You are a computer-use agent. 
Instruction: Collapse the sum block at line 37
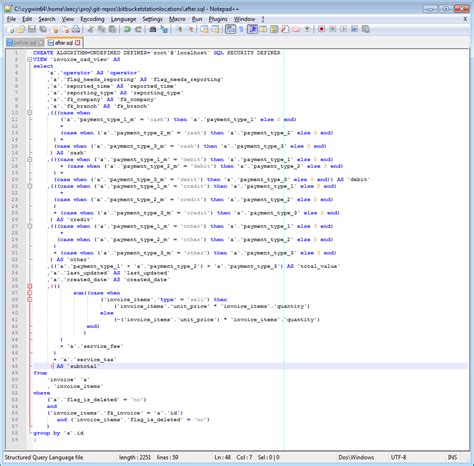coord(30,293)
